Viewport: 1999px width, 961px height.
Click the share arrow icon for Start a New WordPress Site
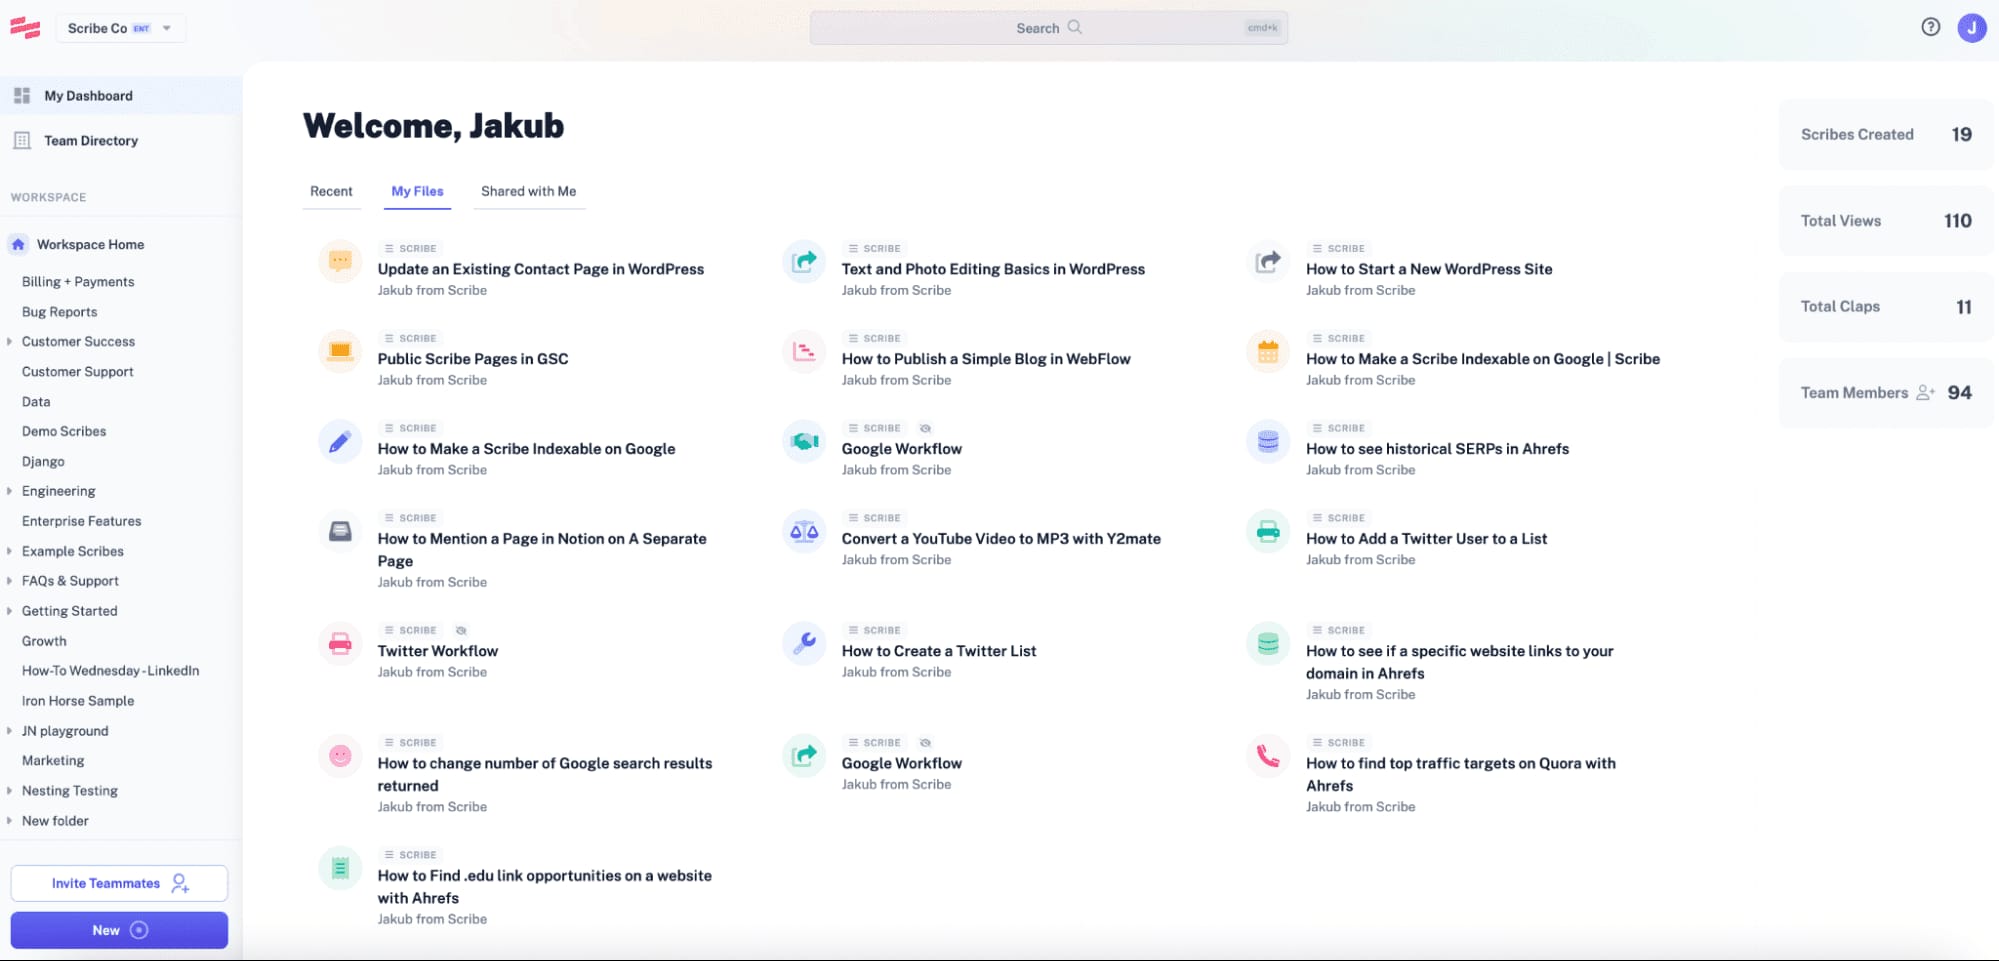coord(1268,262)
